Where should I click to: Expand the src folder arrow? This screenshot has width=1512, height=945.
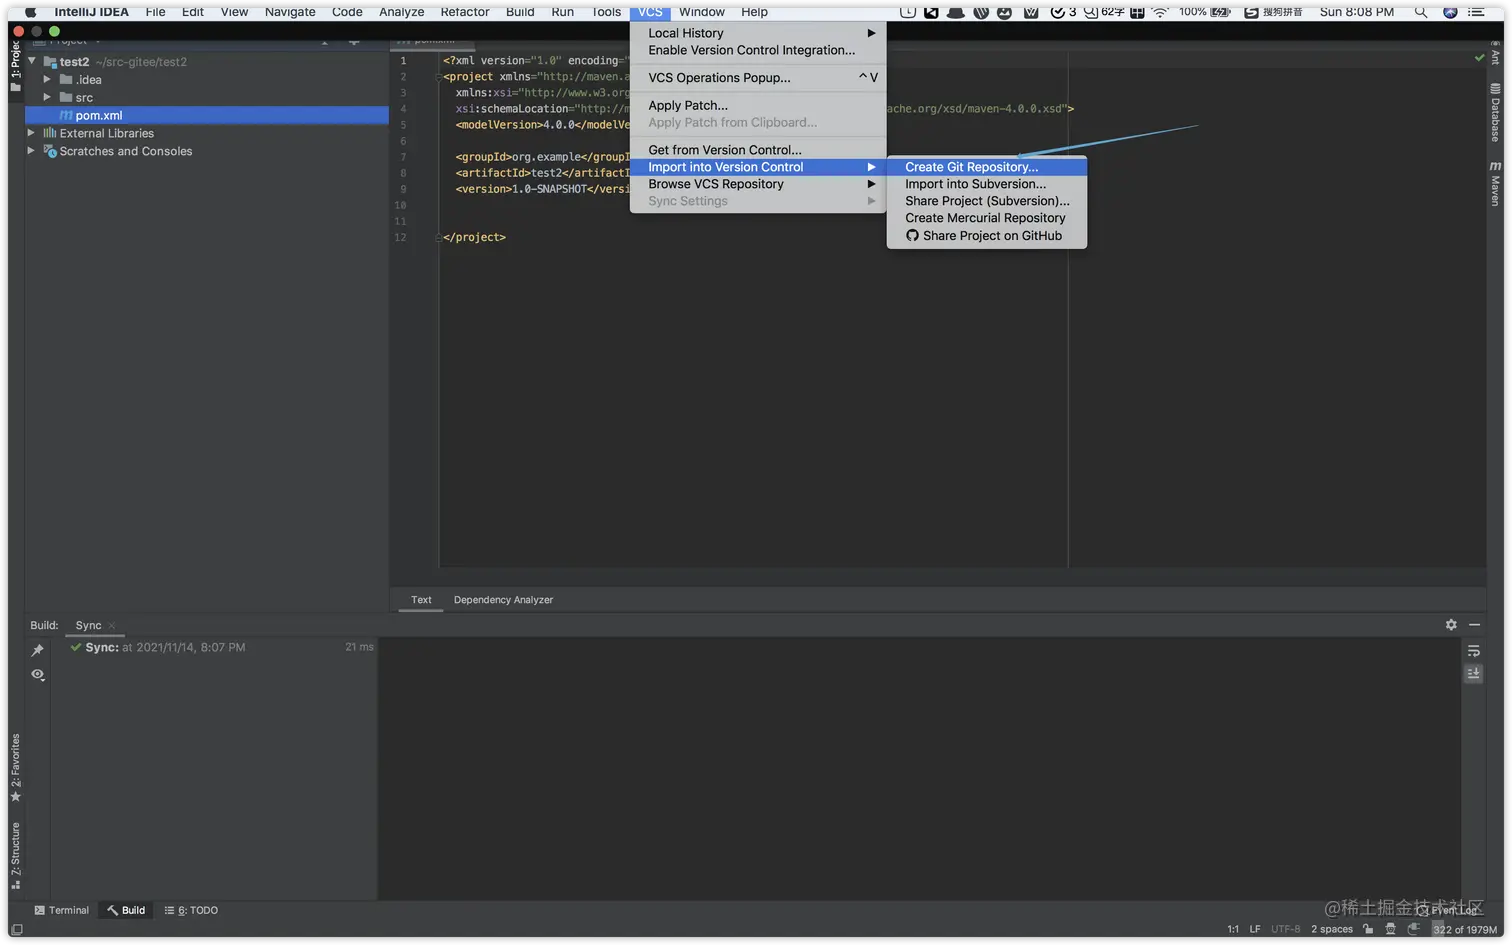tap(47, 97)
